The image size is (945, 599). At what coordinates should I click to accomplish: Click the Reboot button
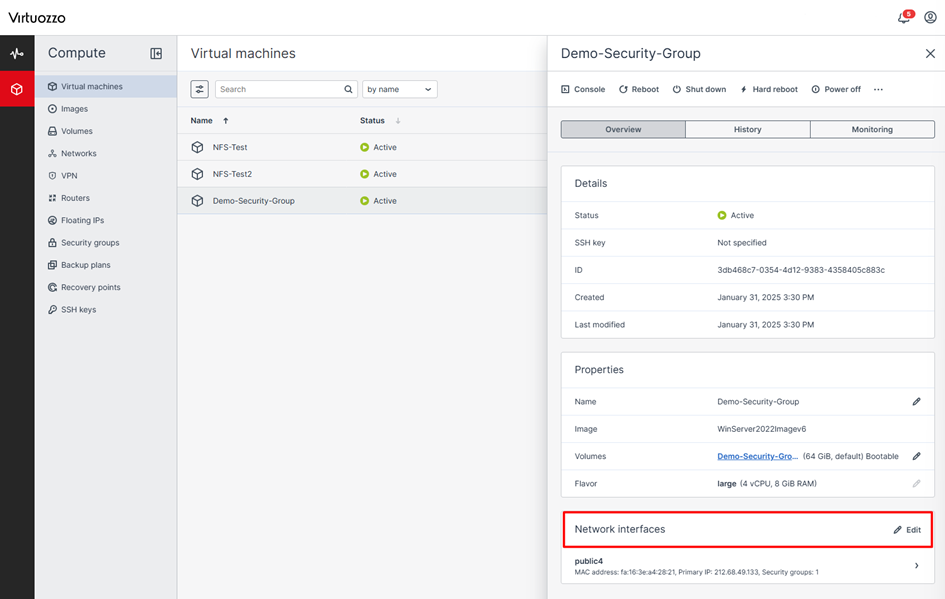point(639,90)
